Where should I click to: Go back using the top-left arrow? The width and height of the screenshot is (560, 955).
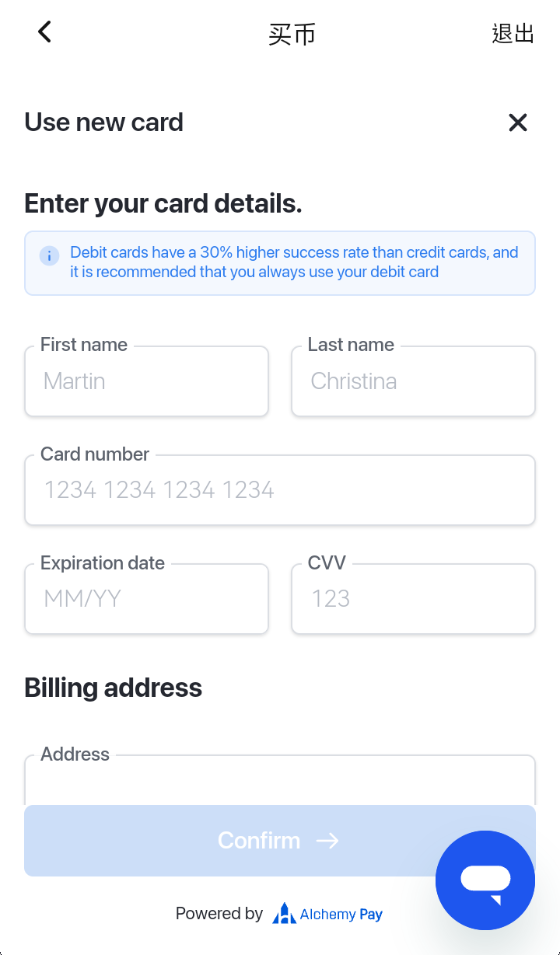44,32
